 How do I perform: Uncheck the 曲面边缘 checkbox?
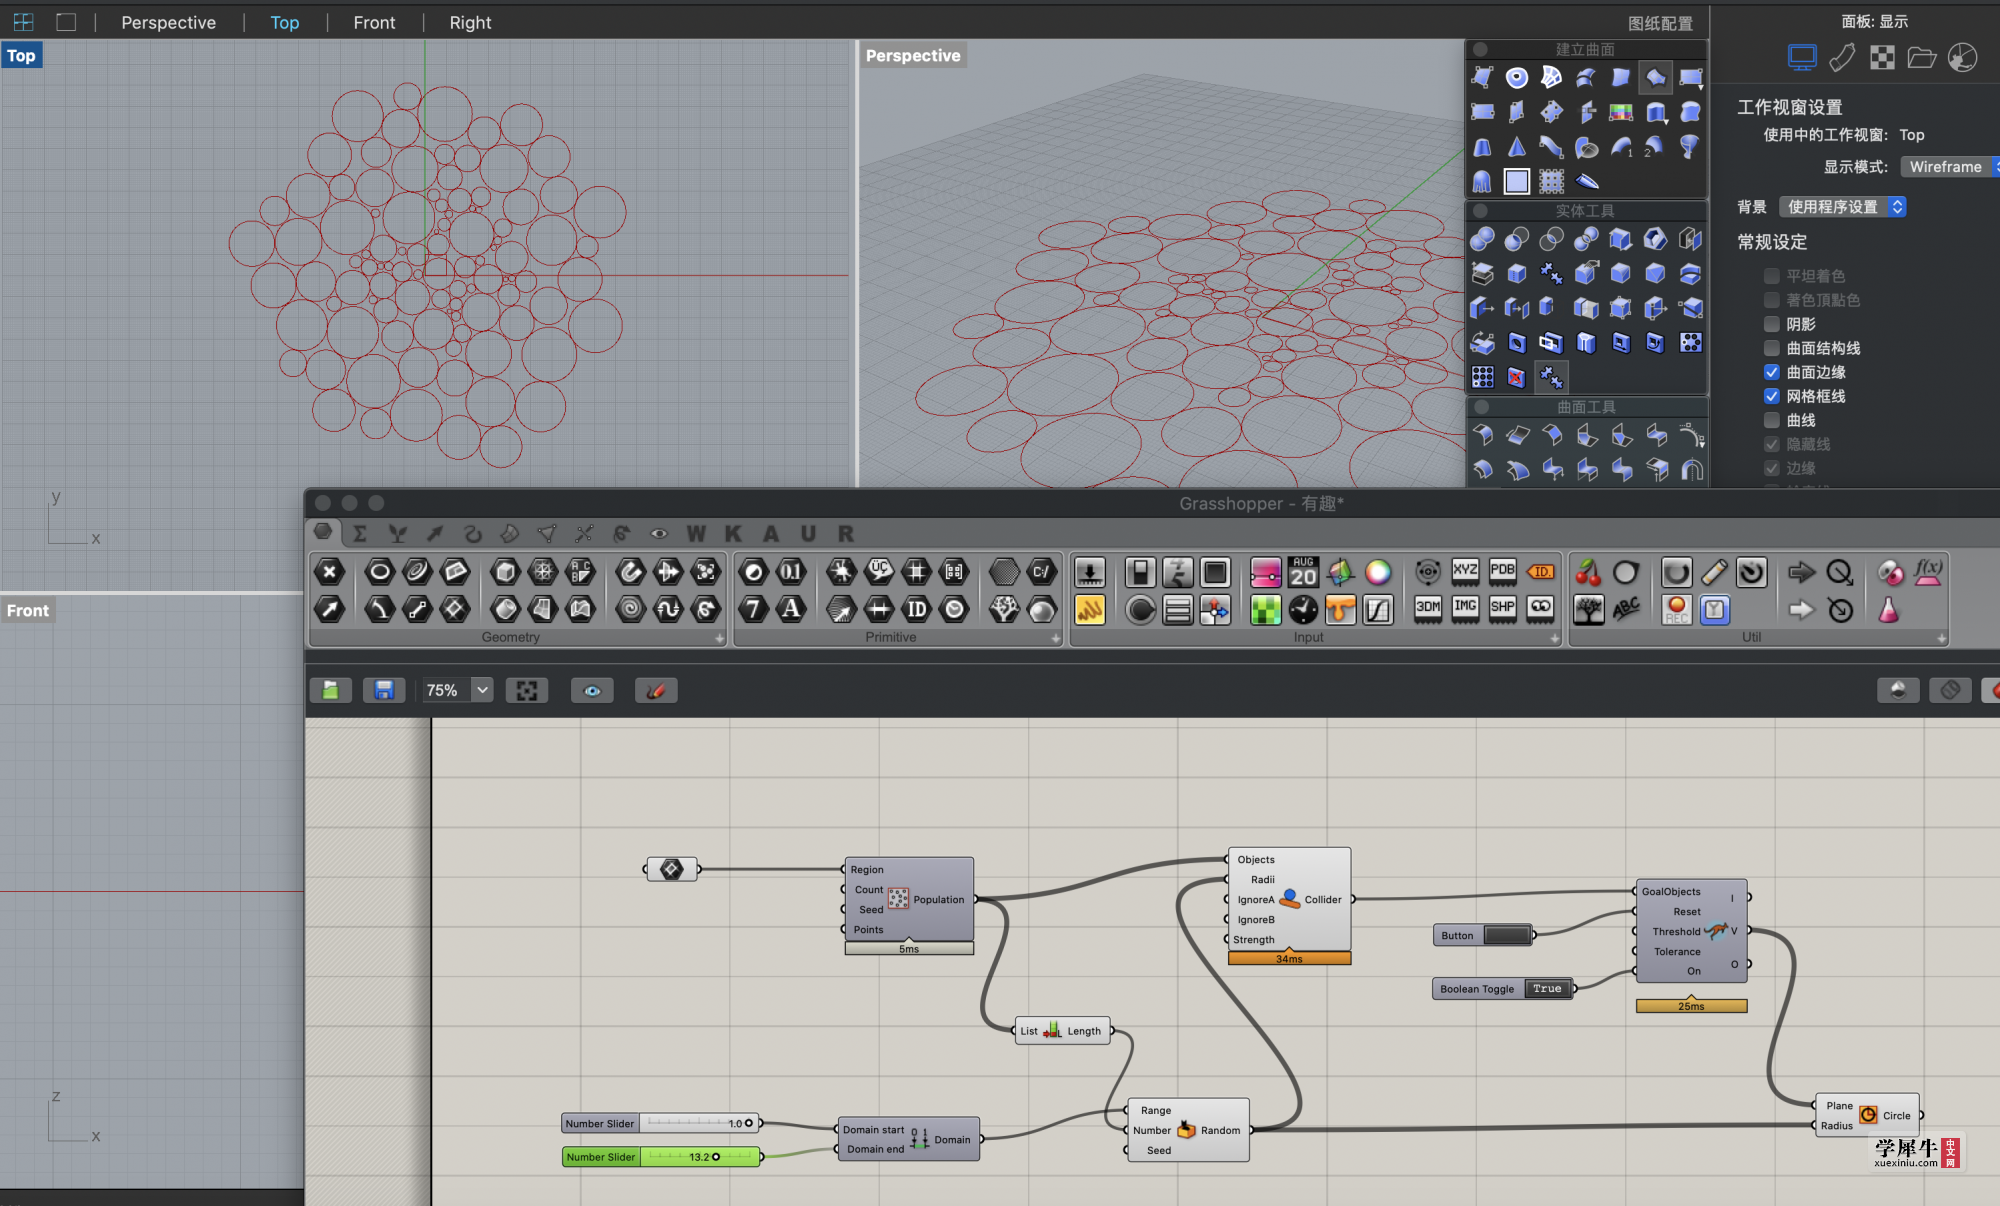pos(1772,372)
